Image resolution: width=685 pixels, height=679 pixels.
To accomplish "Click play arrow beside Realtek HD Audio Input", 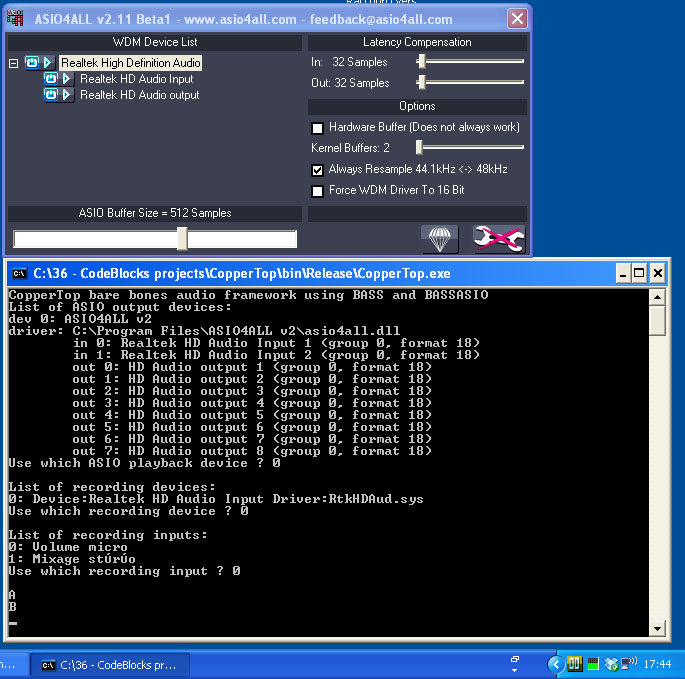I will coord(66,79).
